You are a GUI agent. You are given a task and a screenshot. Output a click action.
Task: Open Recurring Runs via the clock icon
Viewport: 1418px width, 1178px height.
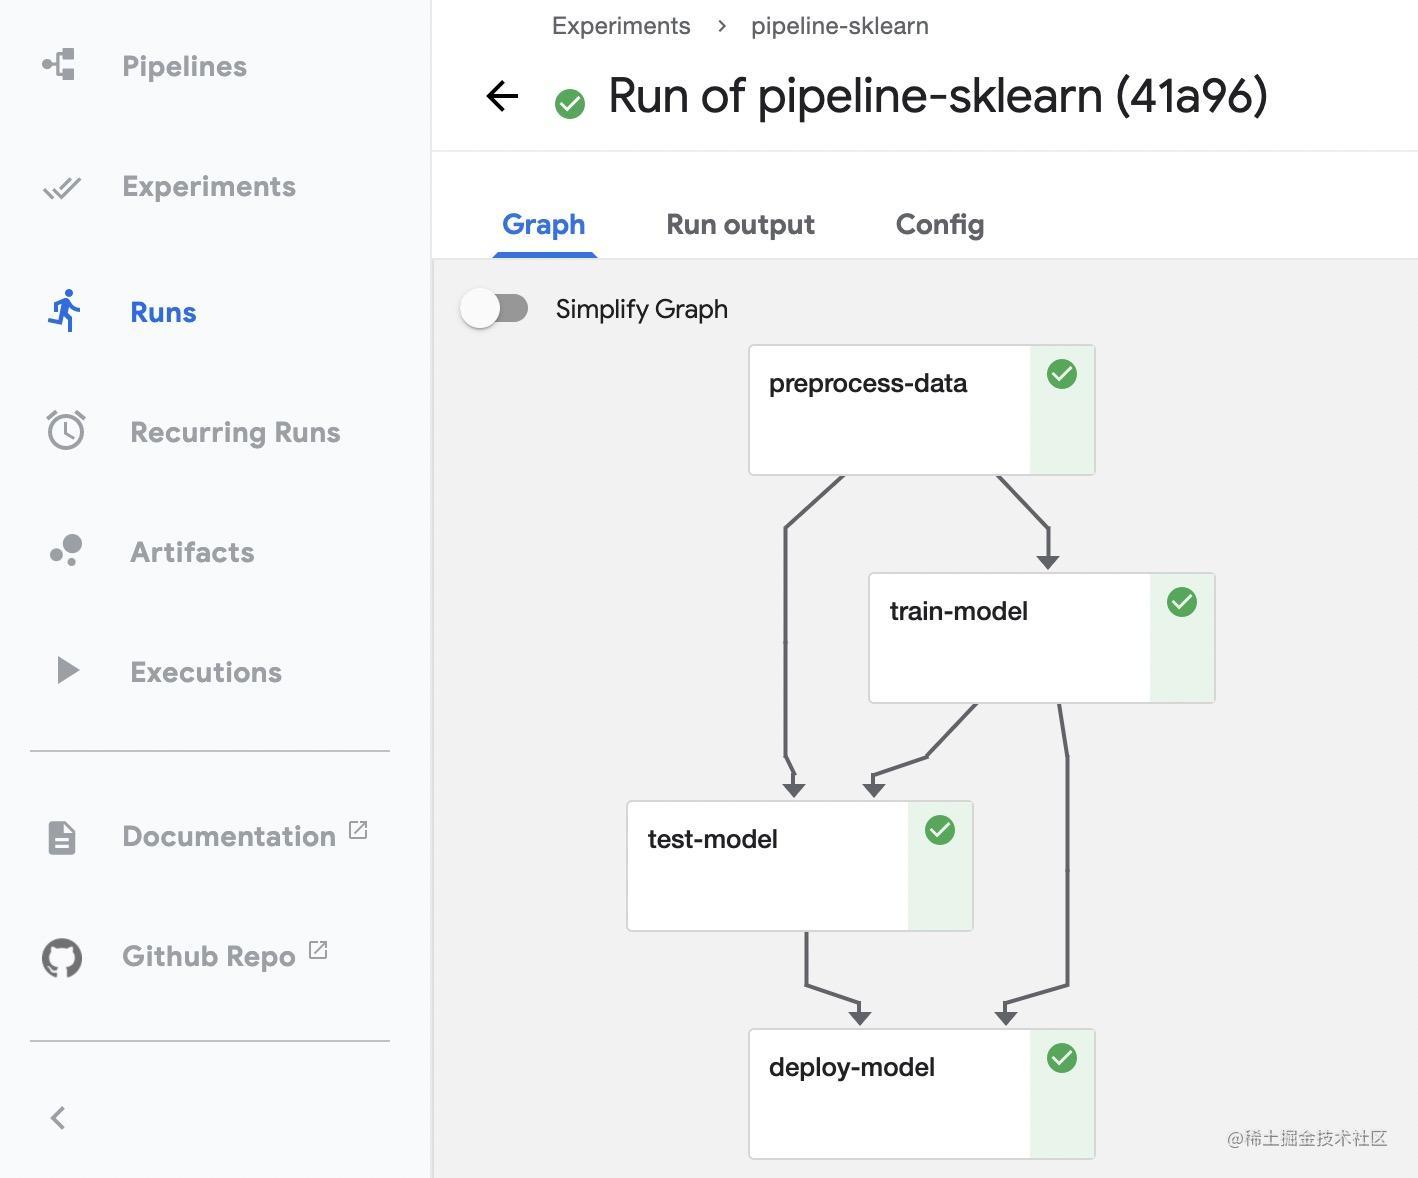pos(64,430)
